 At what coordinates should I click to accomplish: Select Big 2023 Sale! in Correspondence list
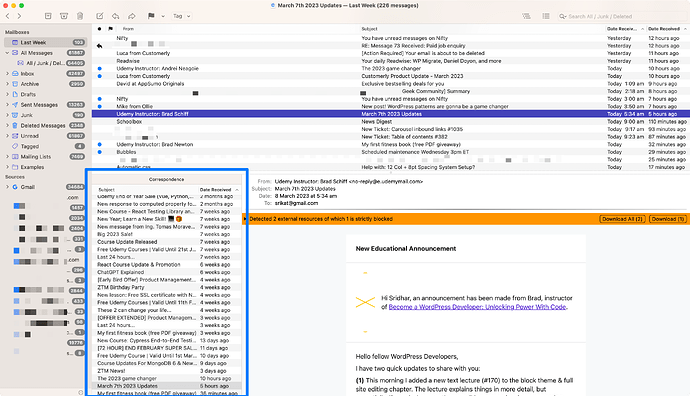pyautogui.click(x=167, y=234)
